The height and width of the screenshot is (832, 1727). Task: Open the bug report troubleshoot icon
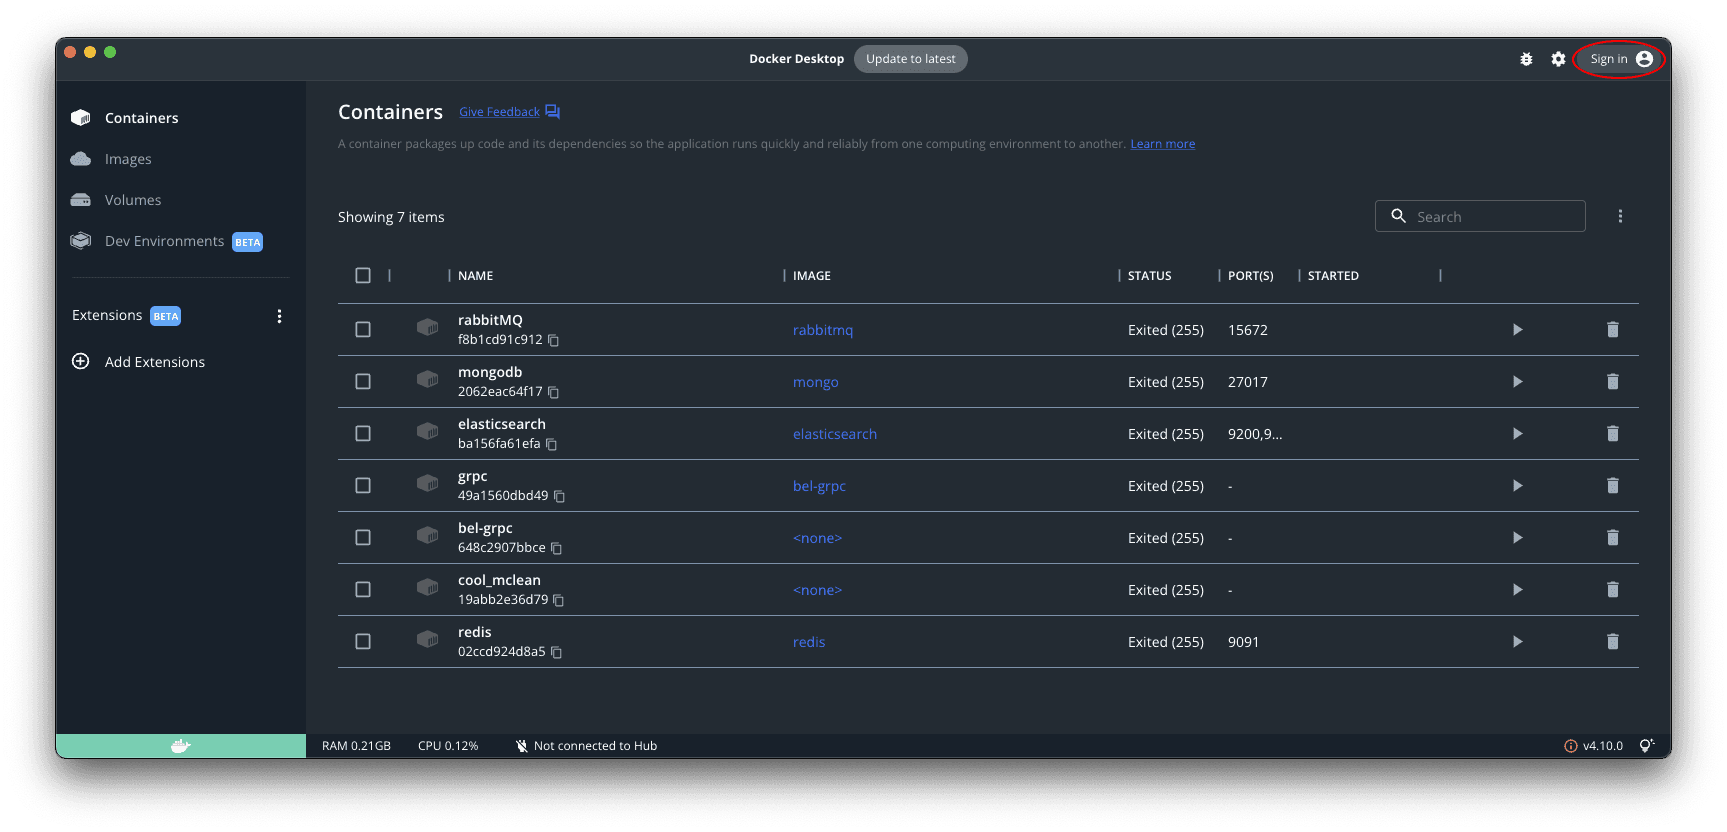pyautogui.click(x=1526, y=59)
